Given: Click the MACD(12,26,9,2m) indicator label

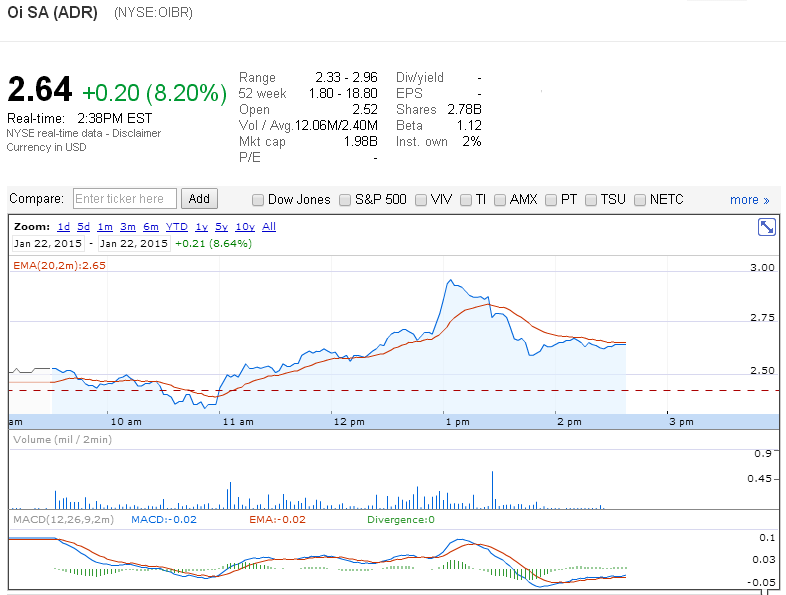Looking at the screenshot, I should pyautogui.click(x=64, y=519).
